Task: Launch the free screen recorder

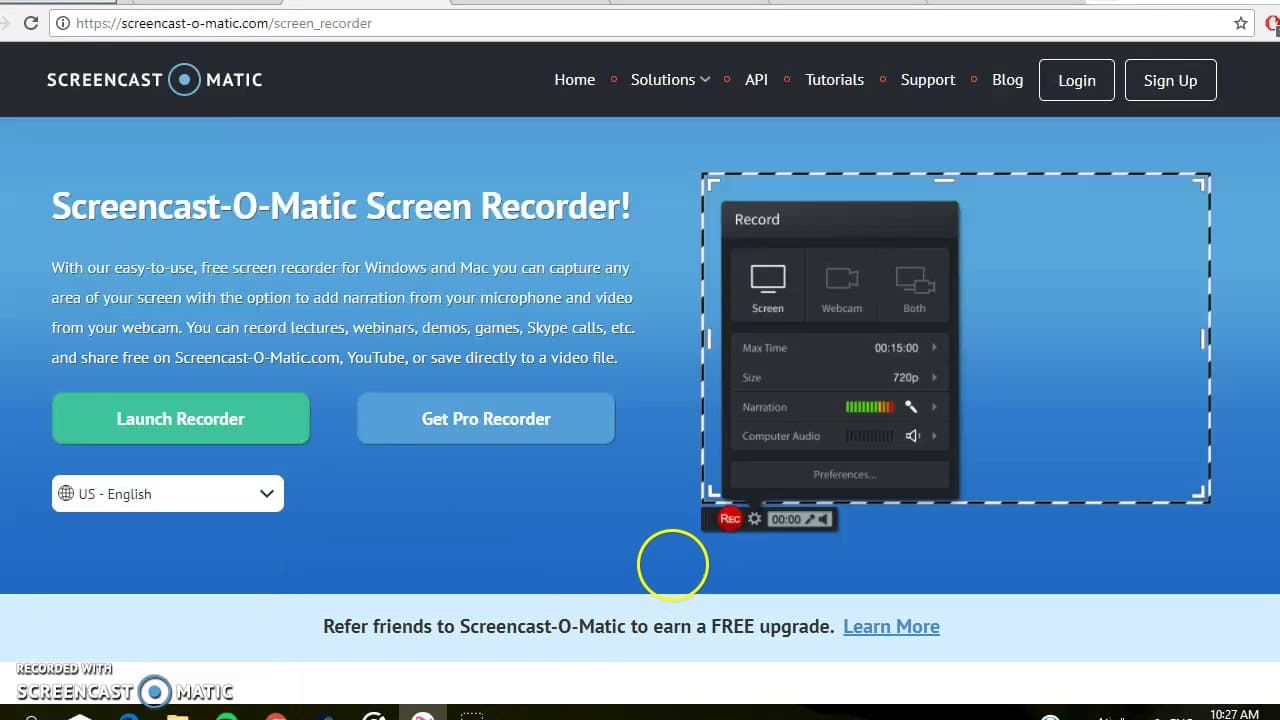Action: click(181, 418)
